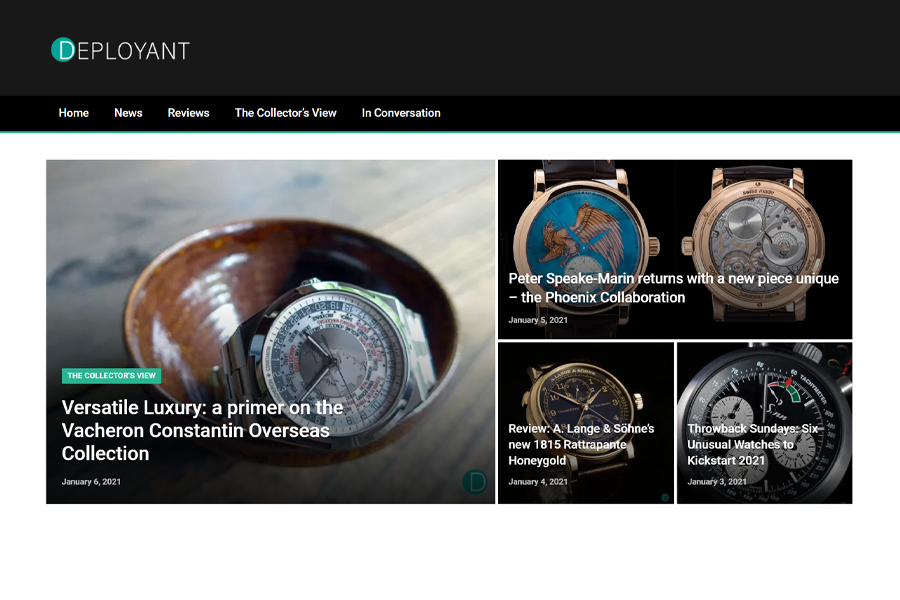Open the In Conversation section
Screen dimensions: 900x600
pyautogui.click(x=401, y=113)
